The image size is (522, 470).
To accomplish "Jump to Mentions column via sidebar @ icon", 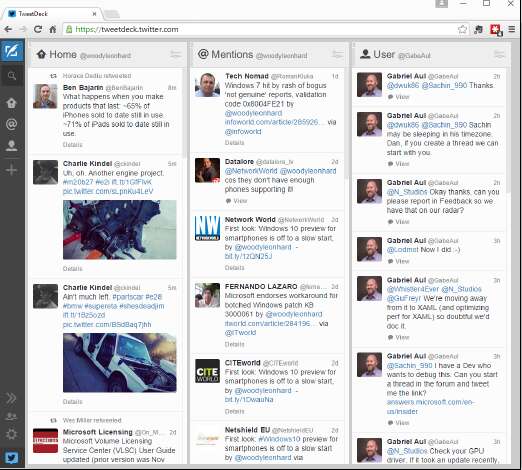I will 11,124.
